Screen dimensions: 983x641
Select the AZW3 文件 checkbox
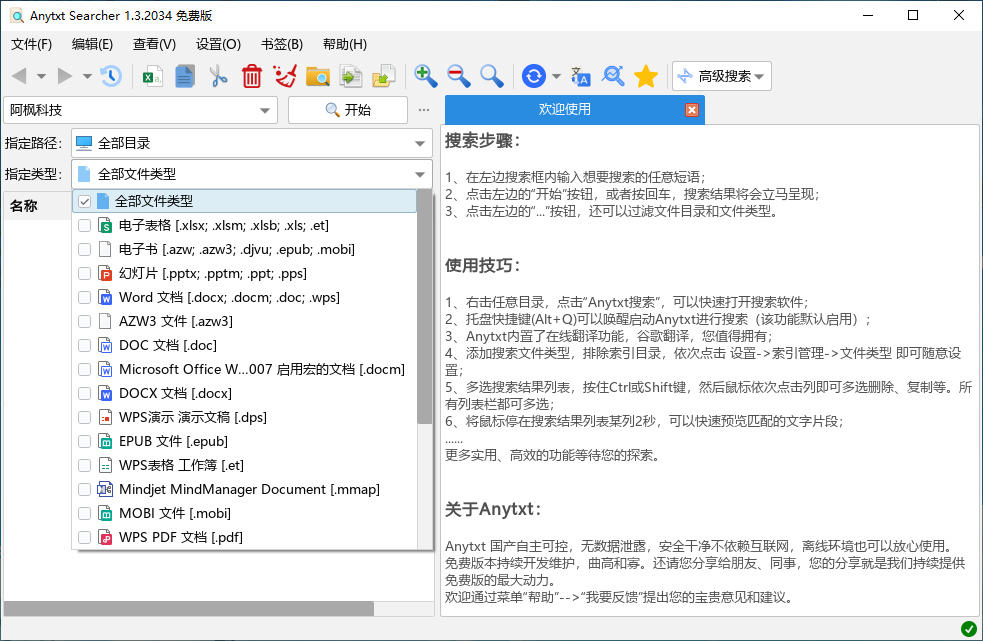point(85,322)
